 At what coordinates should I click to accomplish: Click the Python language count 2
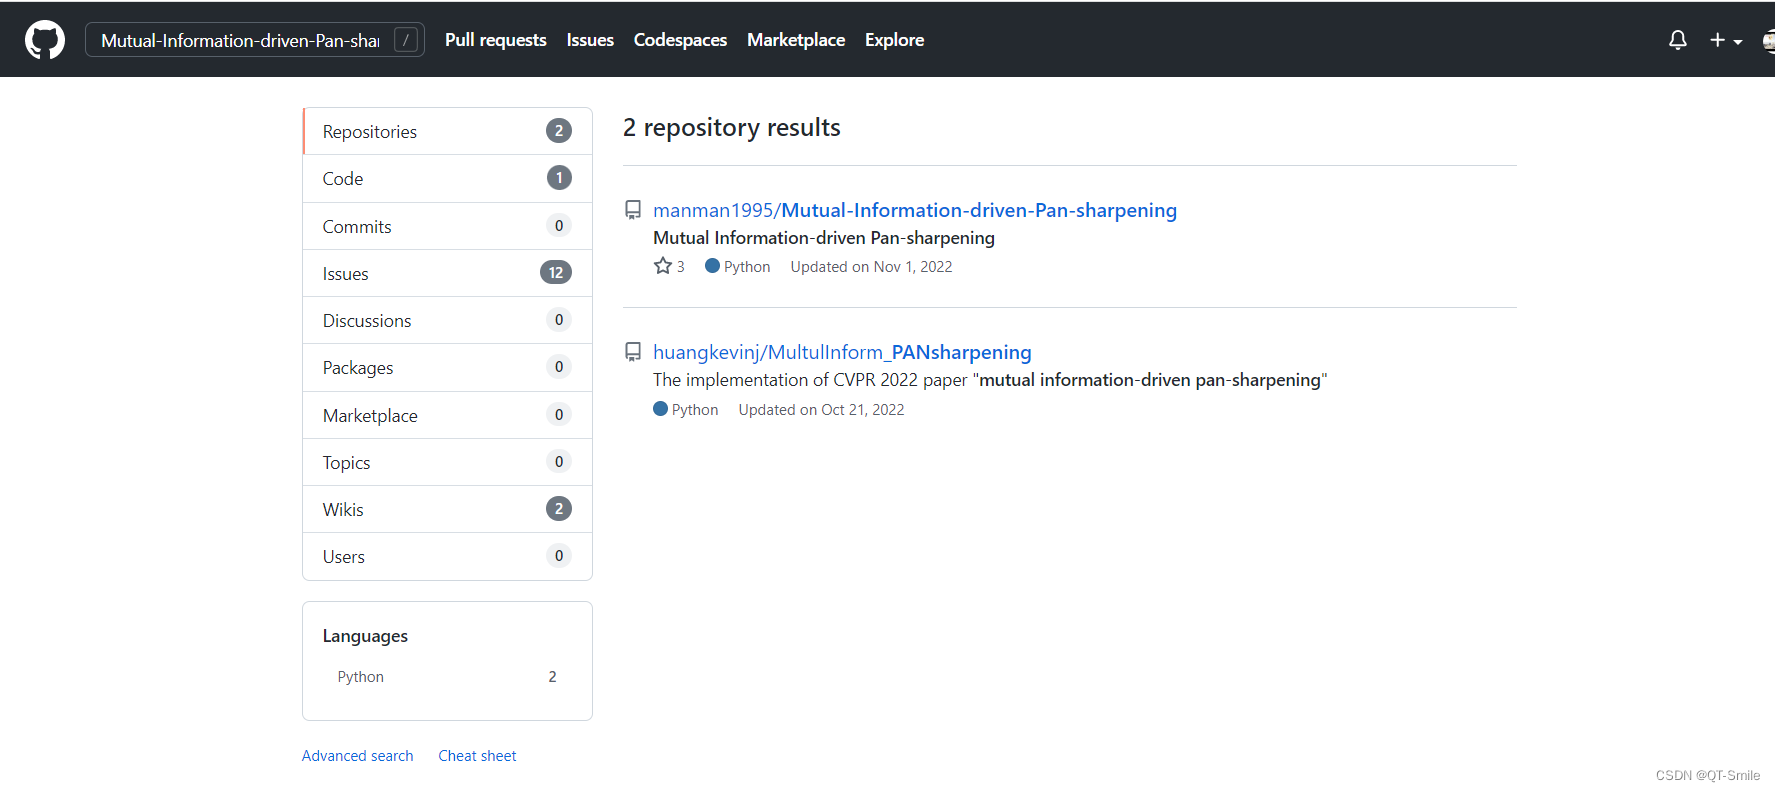coord(552,677)
